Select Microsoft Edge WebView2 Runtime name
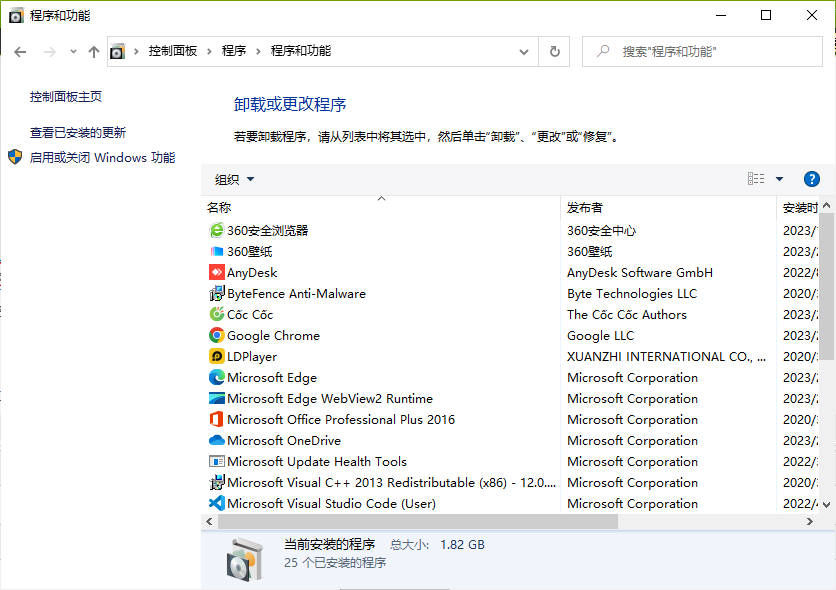836x590 pixels. 329,398
